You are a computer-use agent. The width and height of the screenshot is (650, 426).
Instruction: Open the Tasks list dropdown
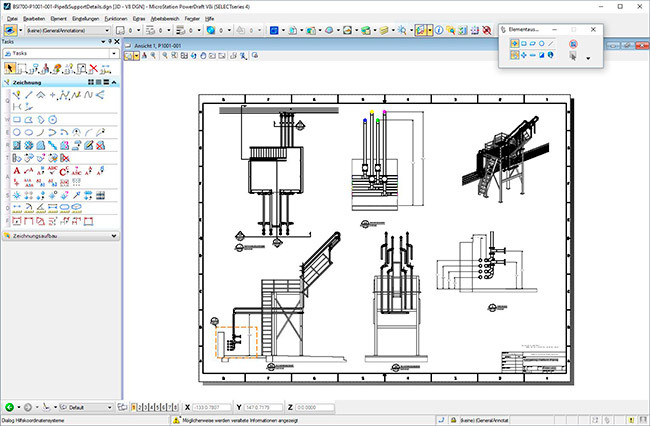coord(60,52)
